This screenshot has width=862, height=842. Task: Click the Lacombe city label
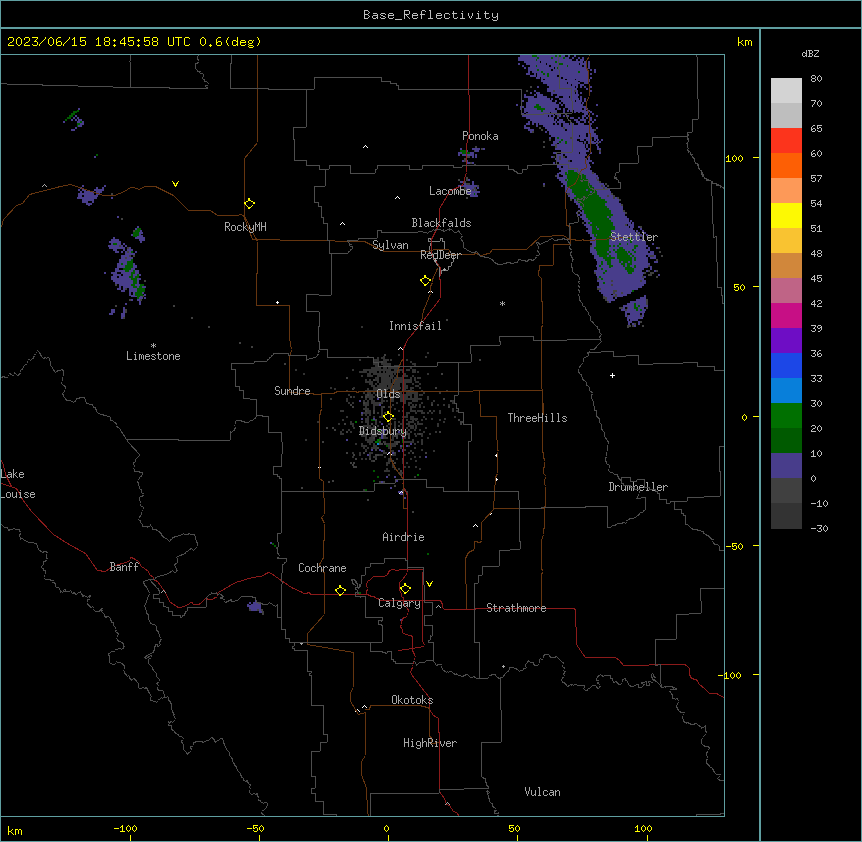point(450,191)
